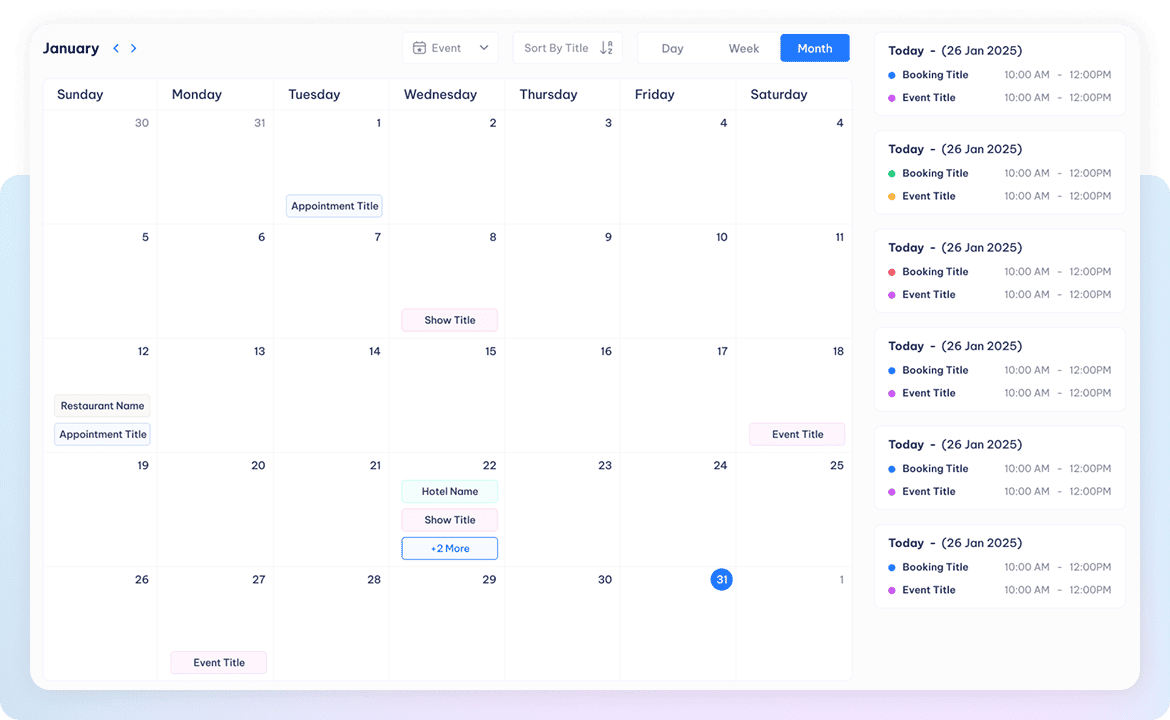Open the Hotel Name event on 22
The height and width of the screenshot is (720, 1170).
[x=449, y=491]
